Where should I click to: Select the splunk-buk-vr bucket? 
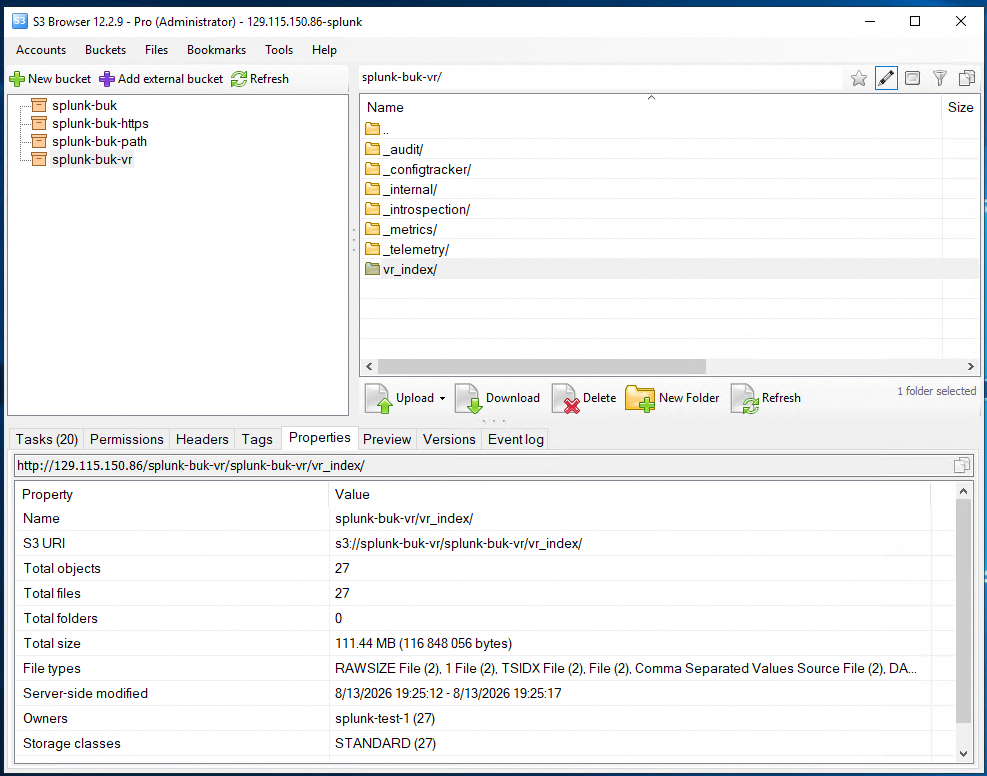pyautogui.click(x=92, y=159)
